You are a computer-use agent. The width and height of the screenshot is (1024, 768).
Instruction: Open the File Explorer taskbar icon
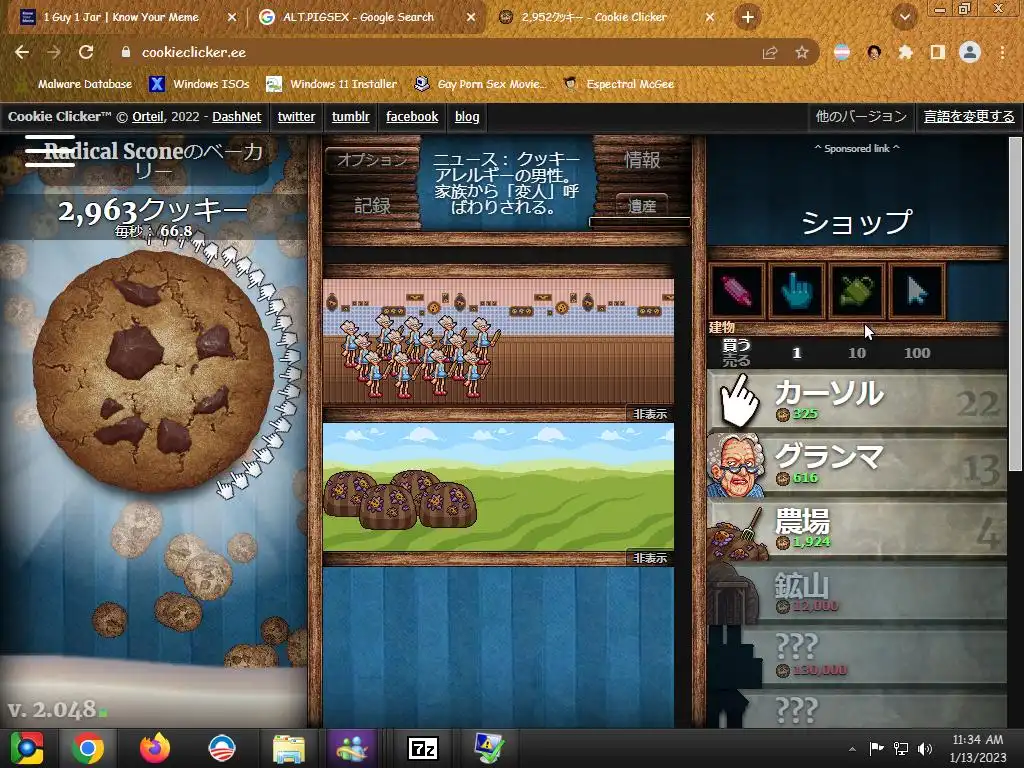[289, 748]
